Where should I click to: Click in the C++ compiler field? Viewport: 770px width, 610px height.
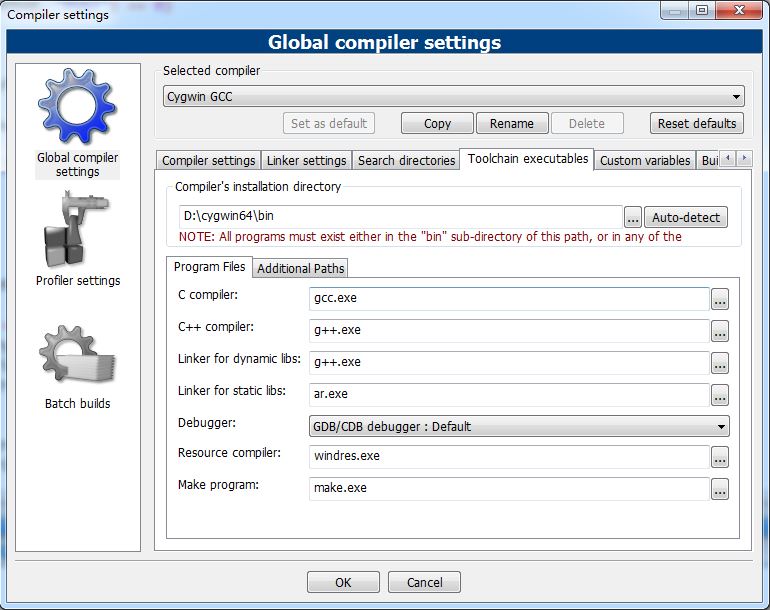(509, 331)
